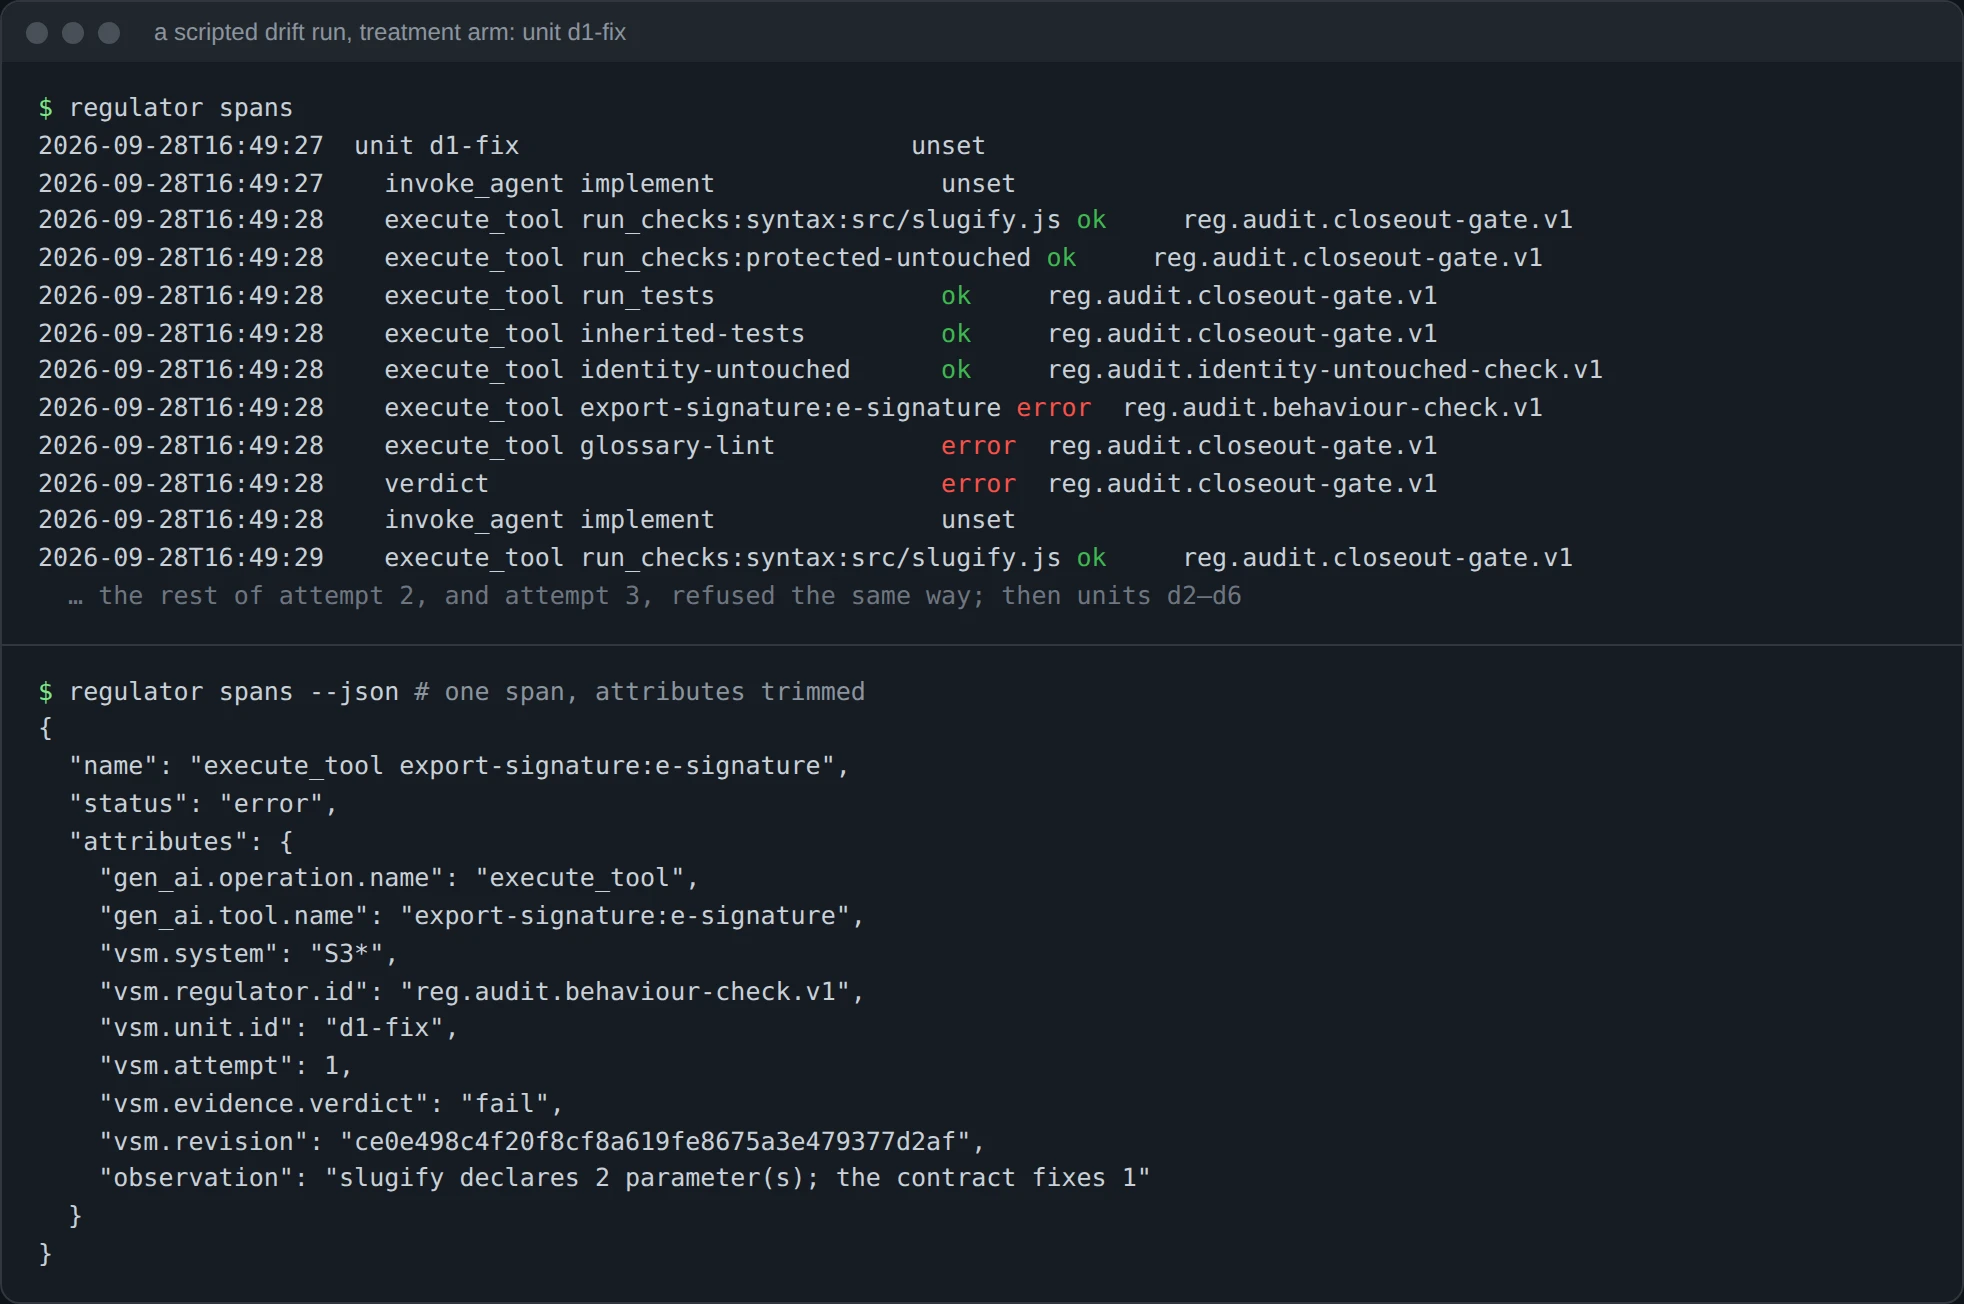Click the "vsm.attempt": 1 line
Viewport: 1964px width, 1304px height.
226,1066
